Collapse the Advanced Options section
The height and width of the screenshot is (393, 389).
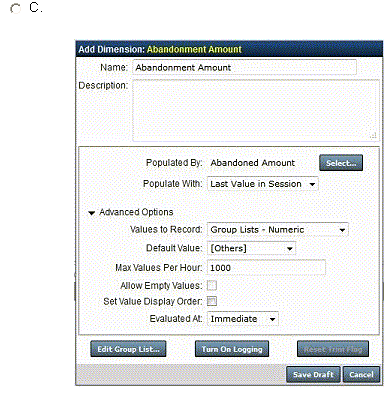91,213
